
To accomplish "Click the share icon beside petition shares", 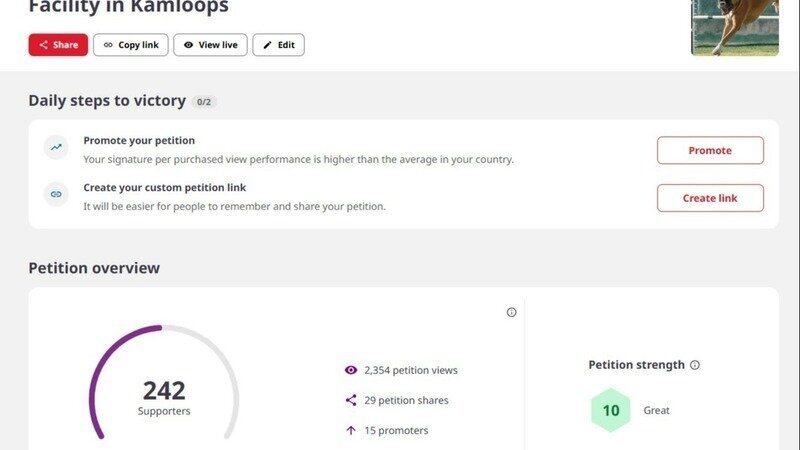I will coord(351,400).
